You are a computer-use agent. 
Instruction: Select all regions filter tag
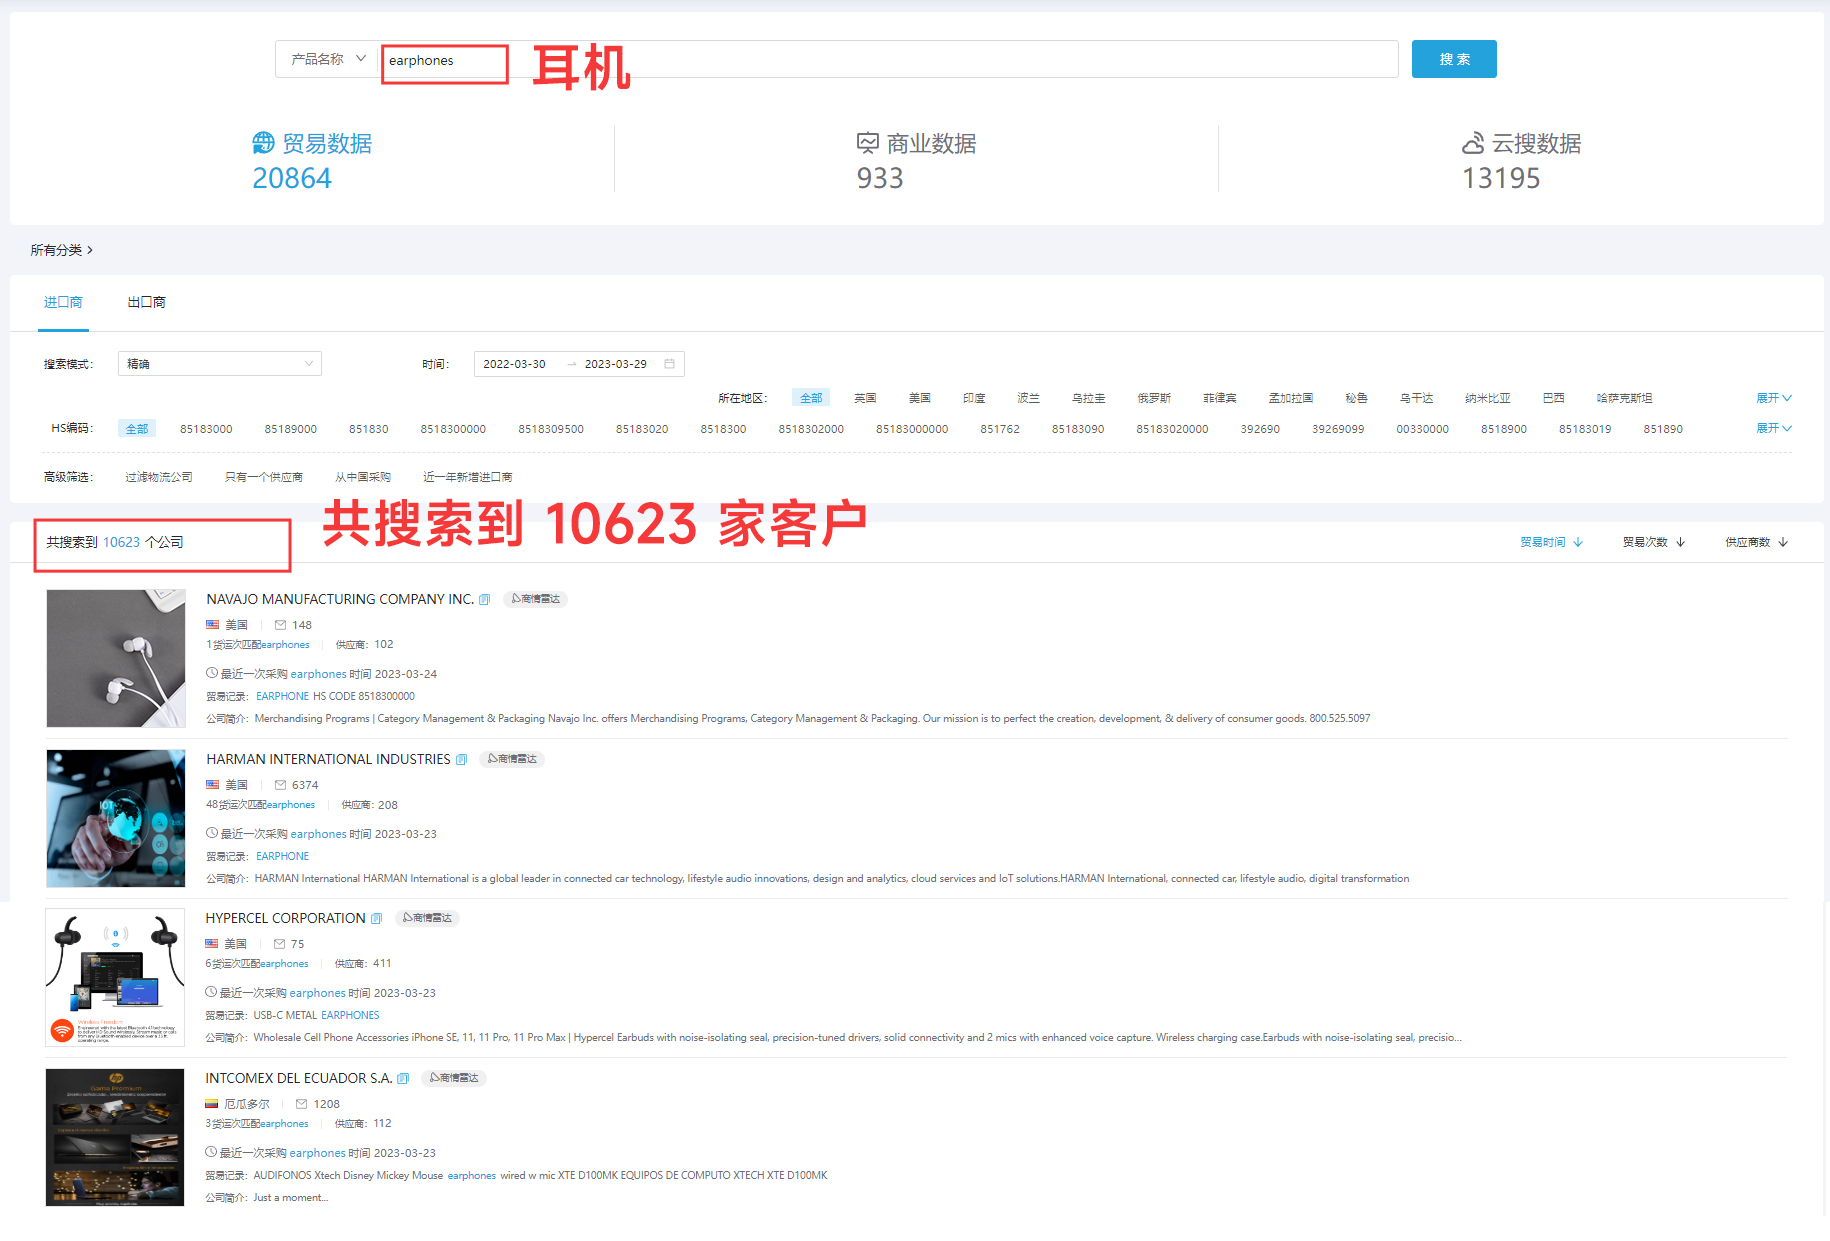click(x=811, y=398)
